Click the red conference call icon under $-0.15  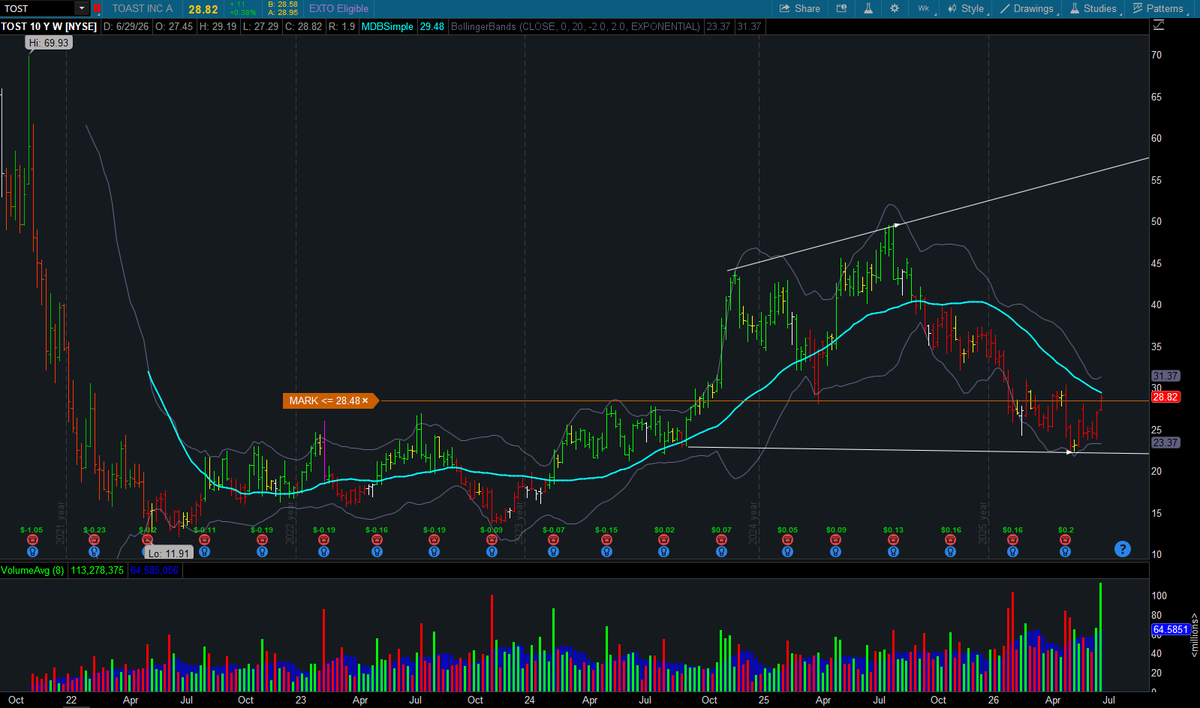click(x=606, y=540)
